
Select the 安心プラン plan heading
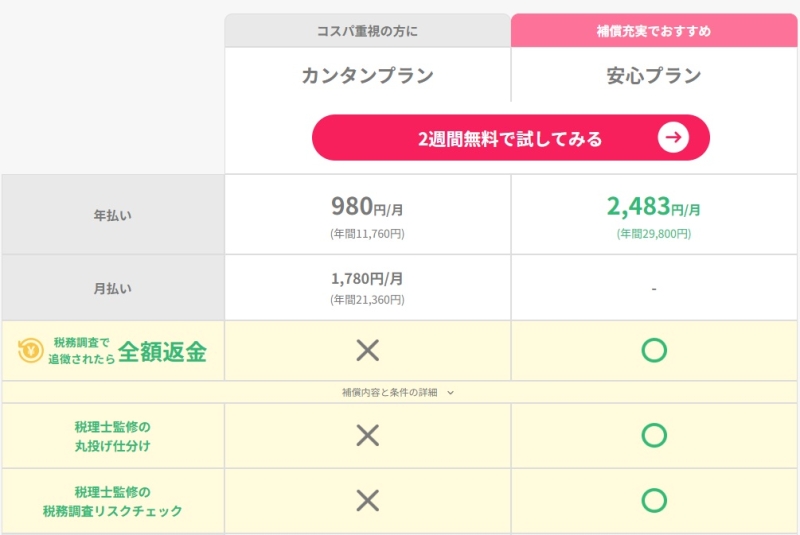click(654, 75)
